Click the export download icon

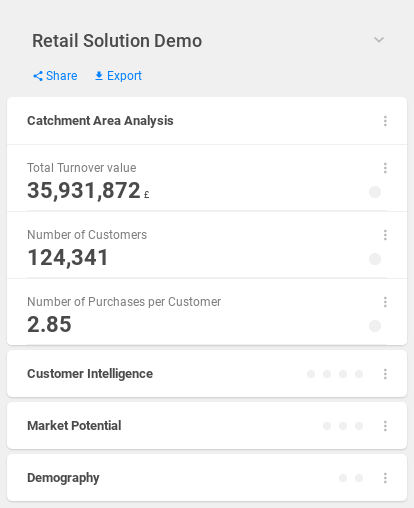[99, 76]
